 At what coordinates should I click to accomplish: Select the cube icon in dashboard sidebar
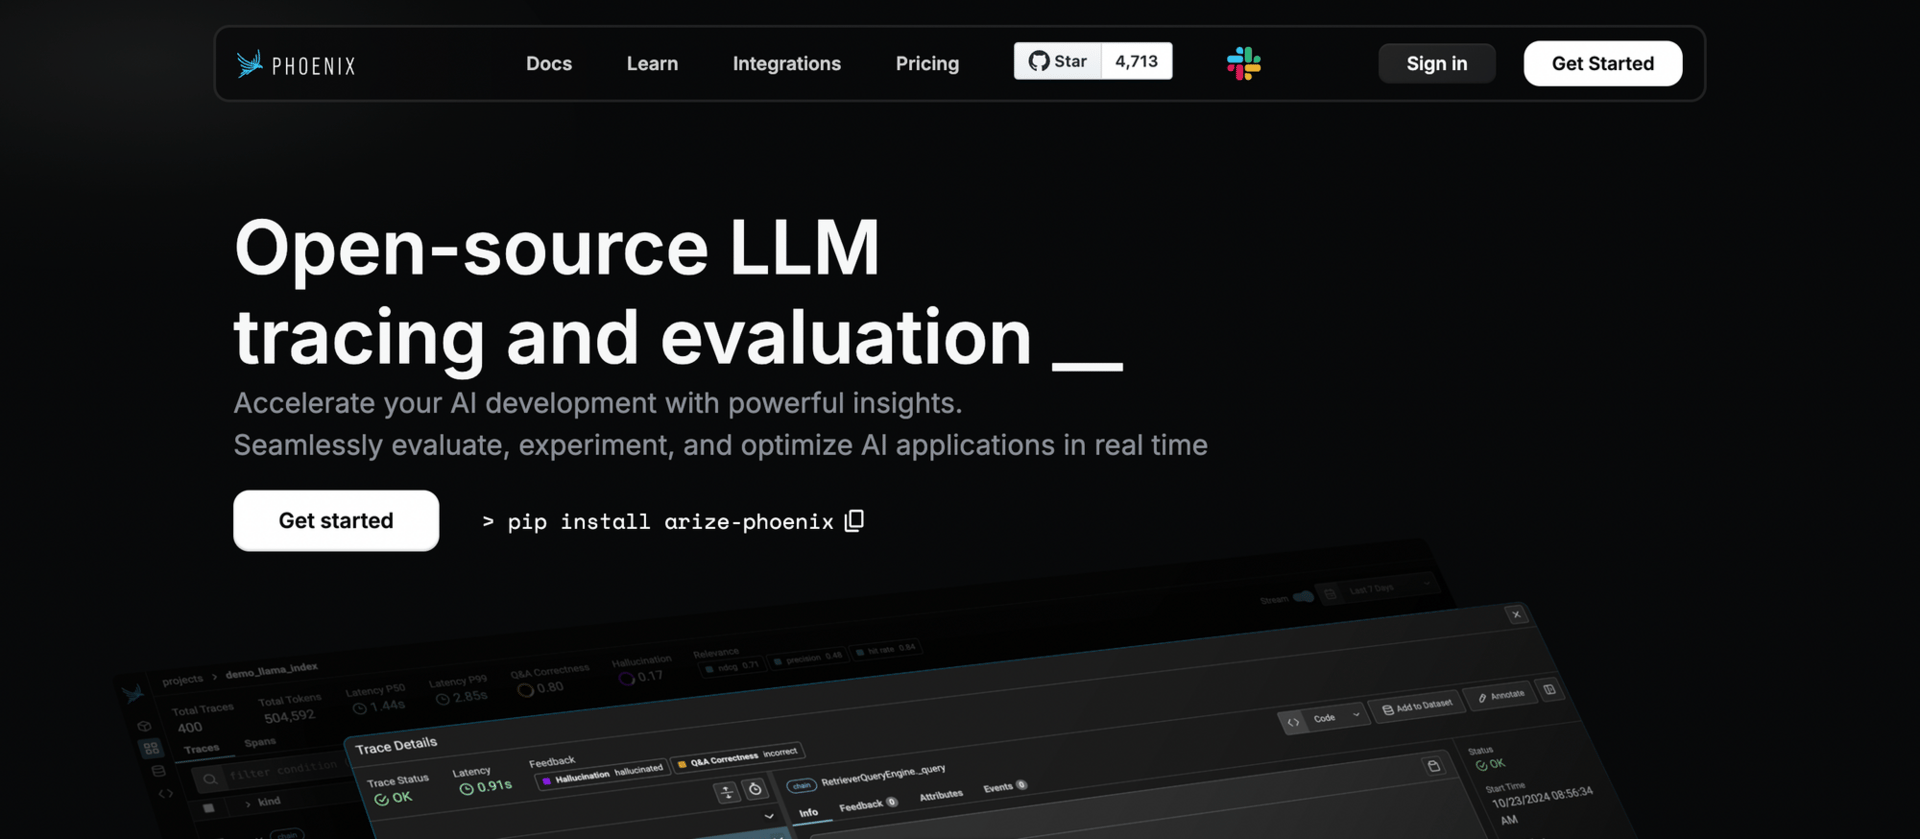(144, 726)
